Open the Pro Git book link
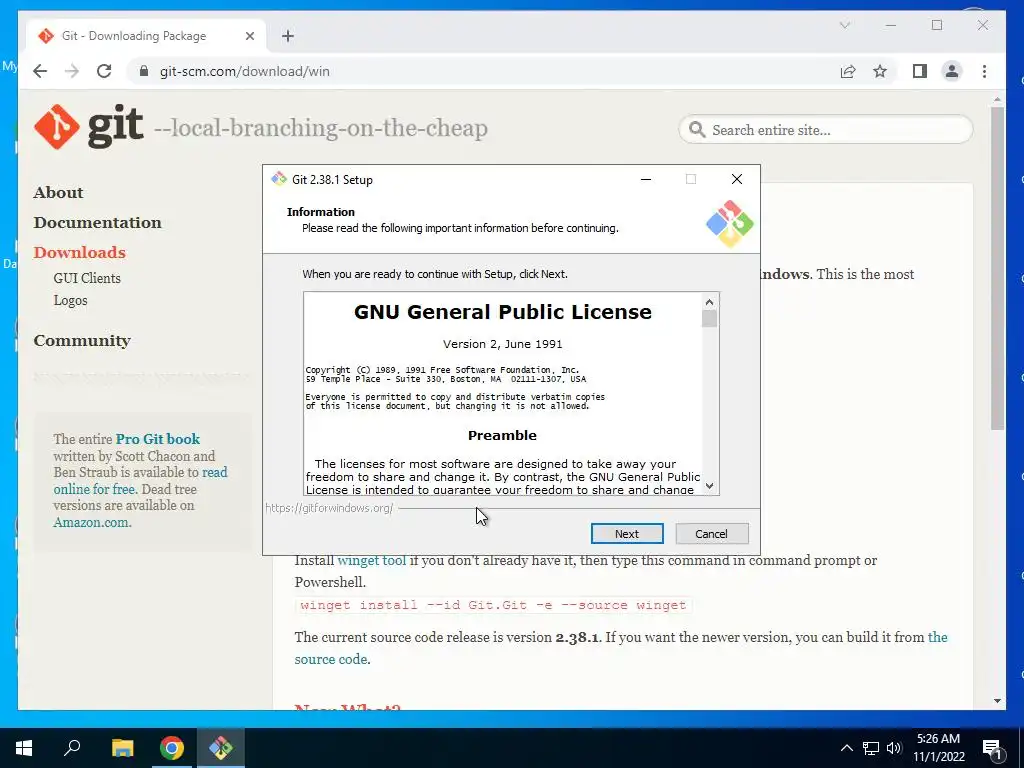 coord(158,439)
